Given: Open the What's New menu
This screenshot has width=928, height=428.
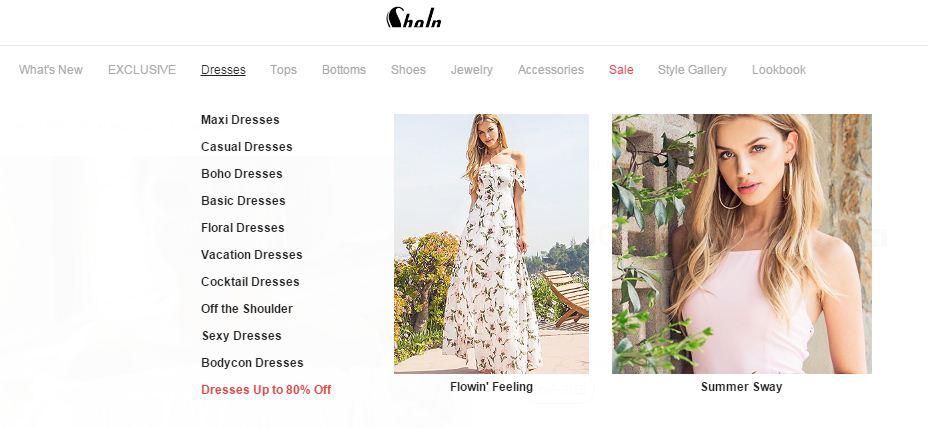Looking at the screenshot, I should [51, 70].
